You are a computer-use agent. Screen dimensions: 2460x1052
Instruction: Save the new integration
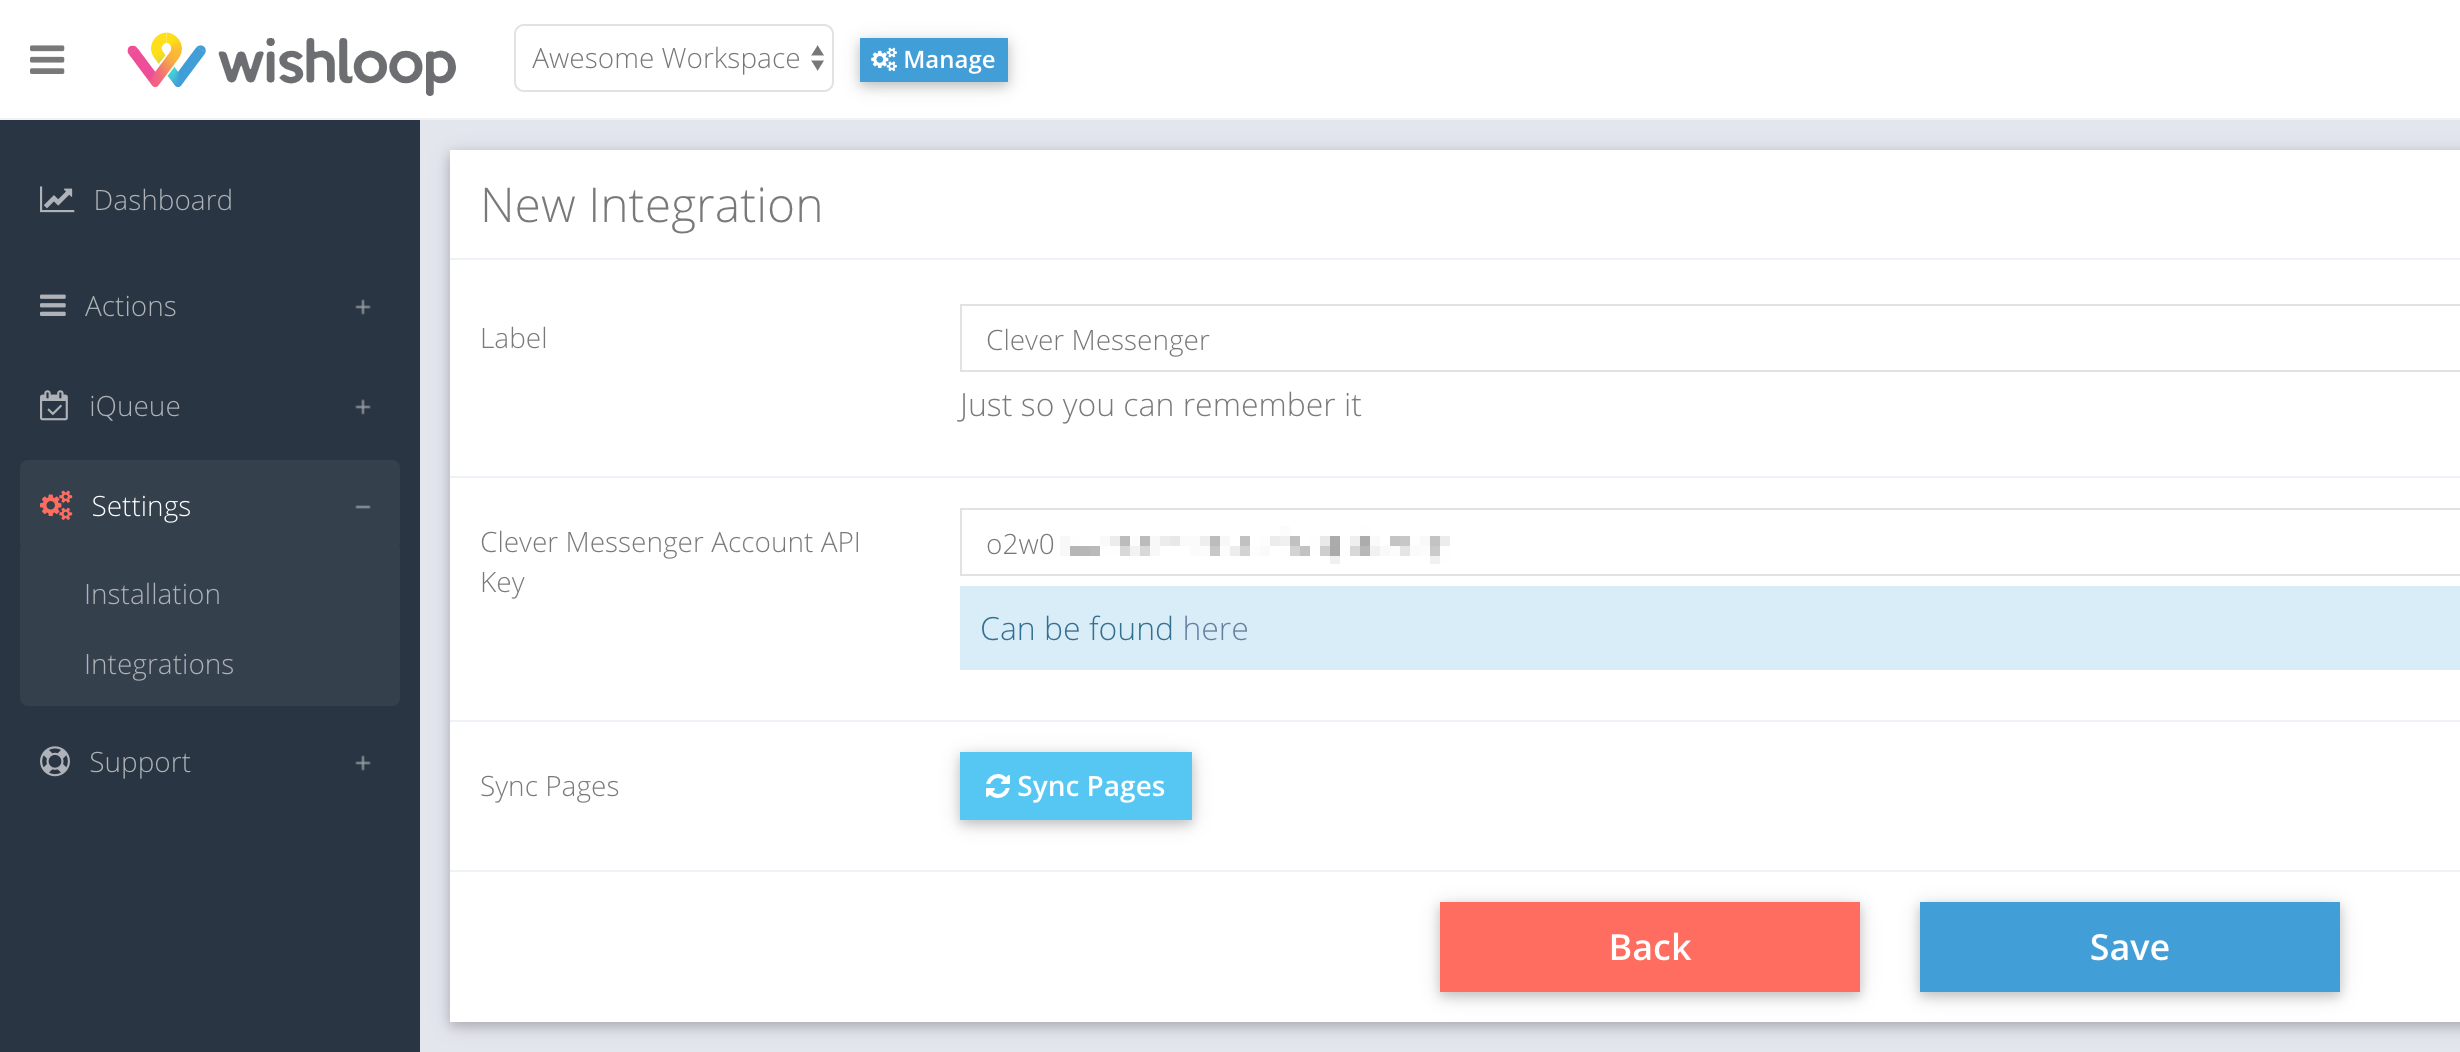(2129, 947)
